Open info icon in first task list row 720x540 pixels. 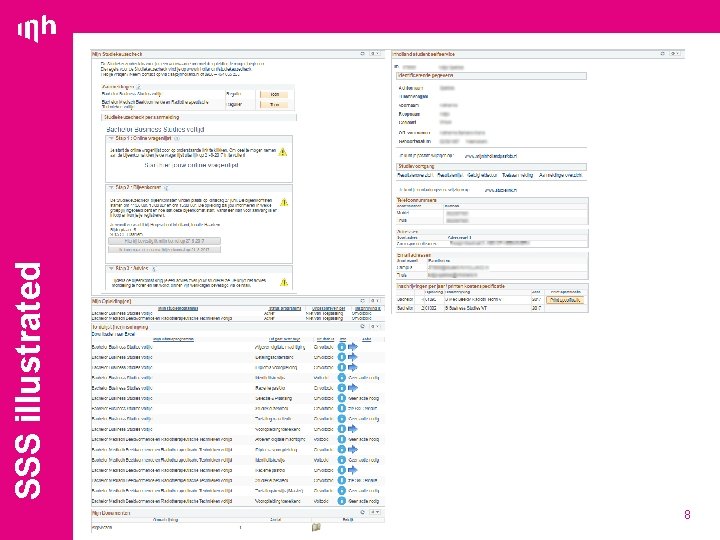point(342,347)
